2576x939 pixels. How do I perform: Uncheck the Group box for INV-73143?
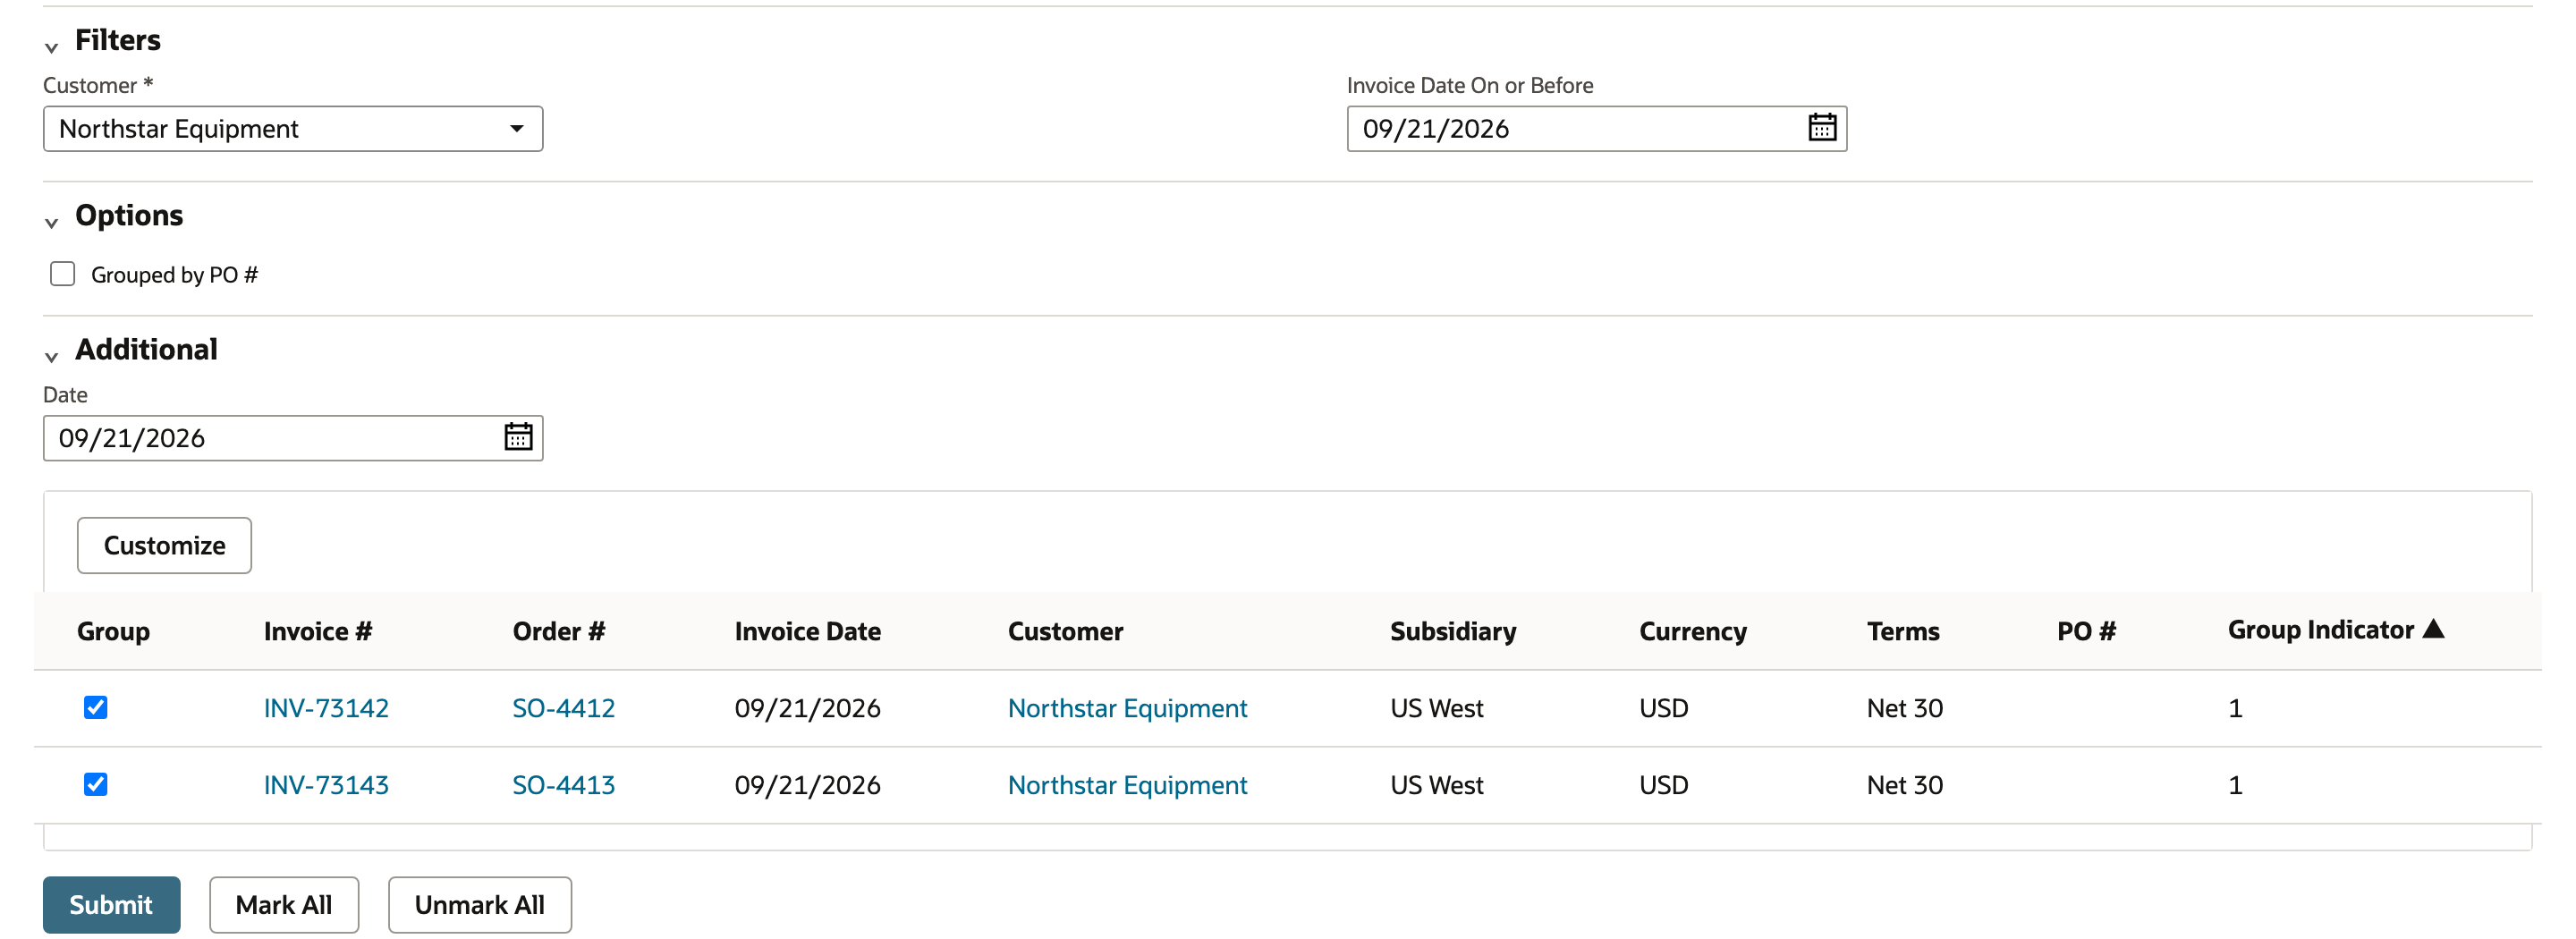95,785
